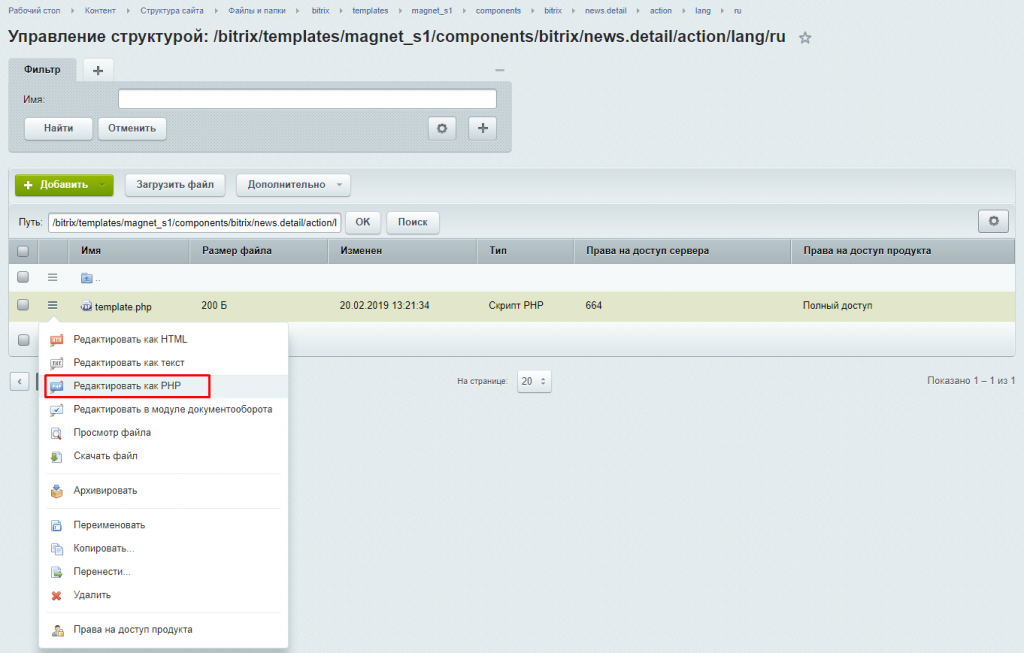Viewport: 1024px width, 653px height.
Task: Open news.detail breadcrumb link
Action: pos(605,10)
